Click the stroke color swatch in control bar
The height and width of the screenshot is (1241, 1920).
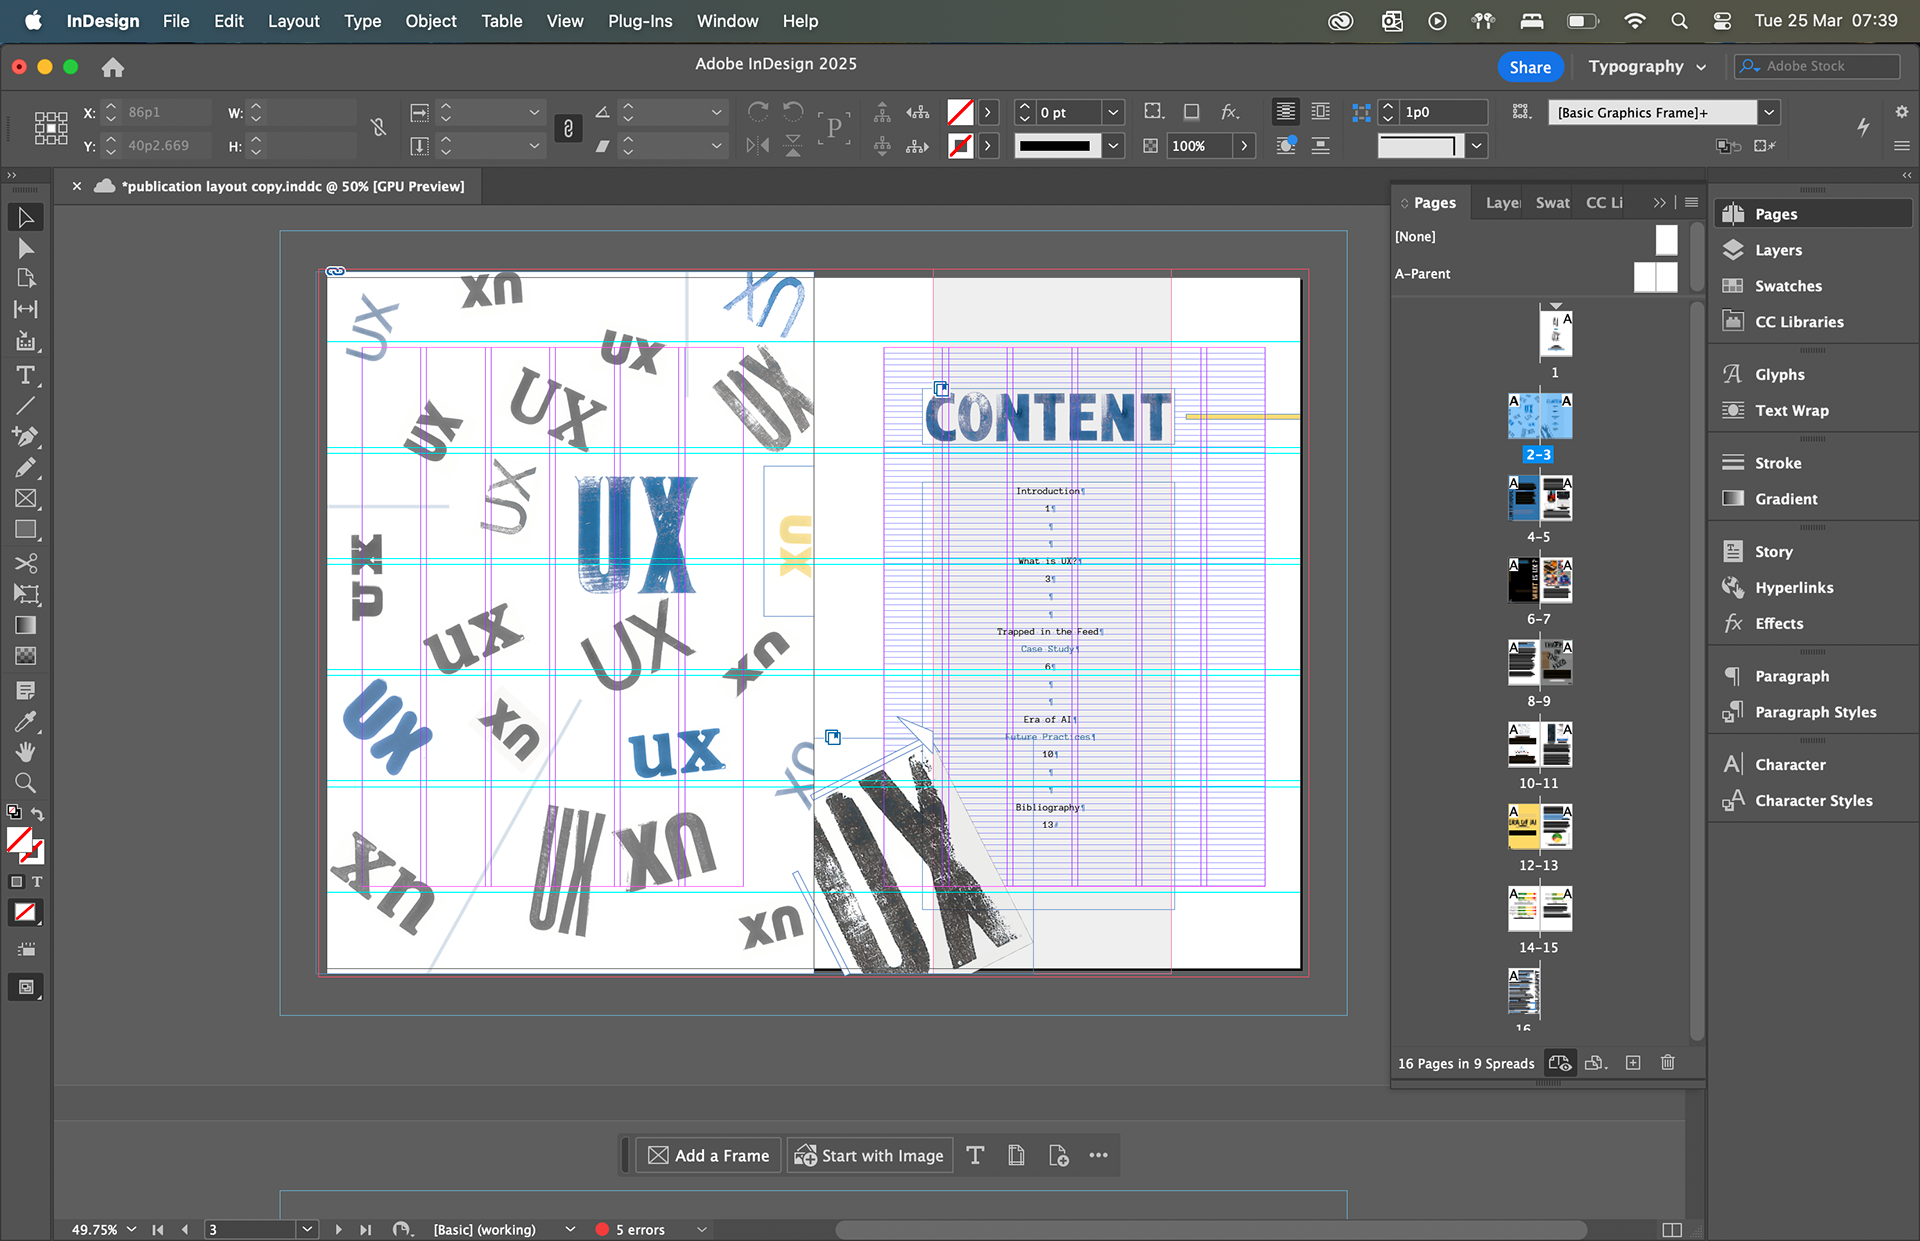[960, 146]
